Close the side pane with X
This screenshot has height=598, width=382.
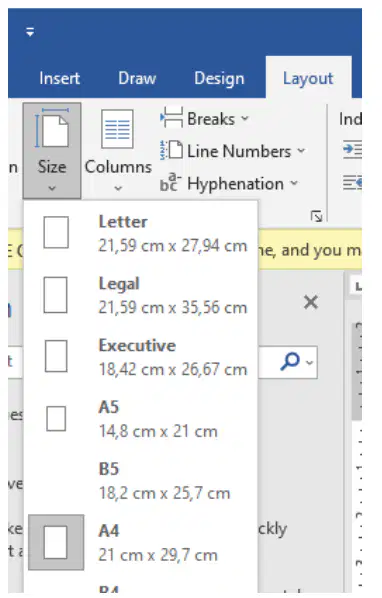[x=311, y=302]
